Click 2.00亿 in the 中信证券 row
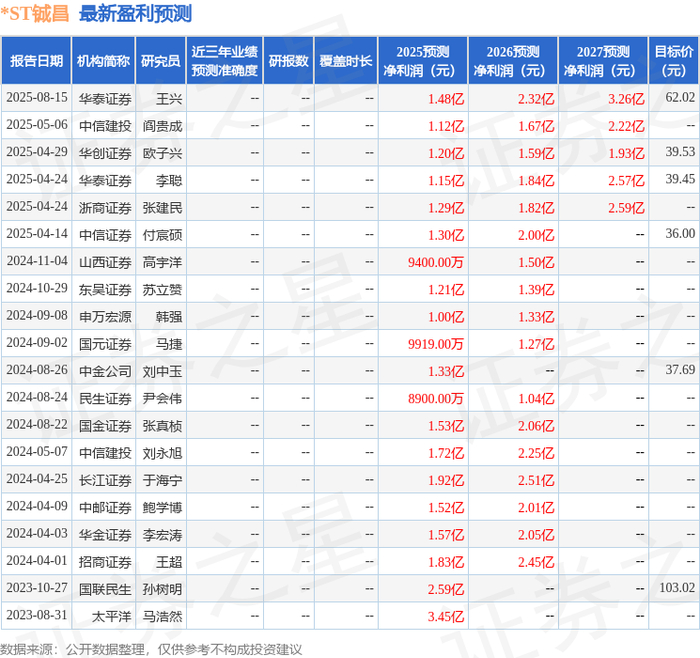This screenshot has height=658, width=700. 536,235
